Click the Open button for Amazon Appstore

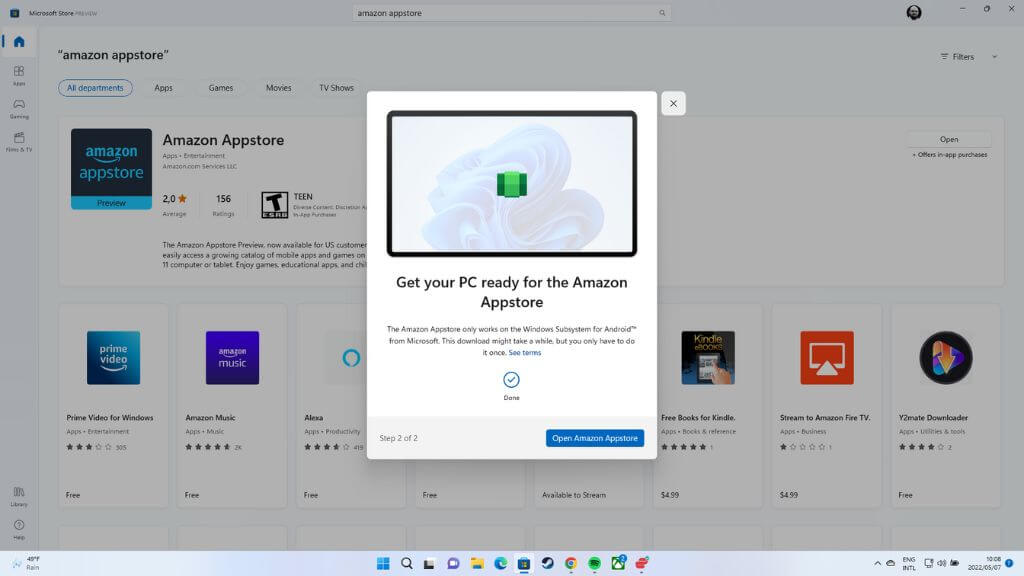[x=949, y=139]
